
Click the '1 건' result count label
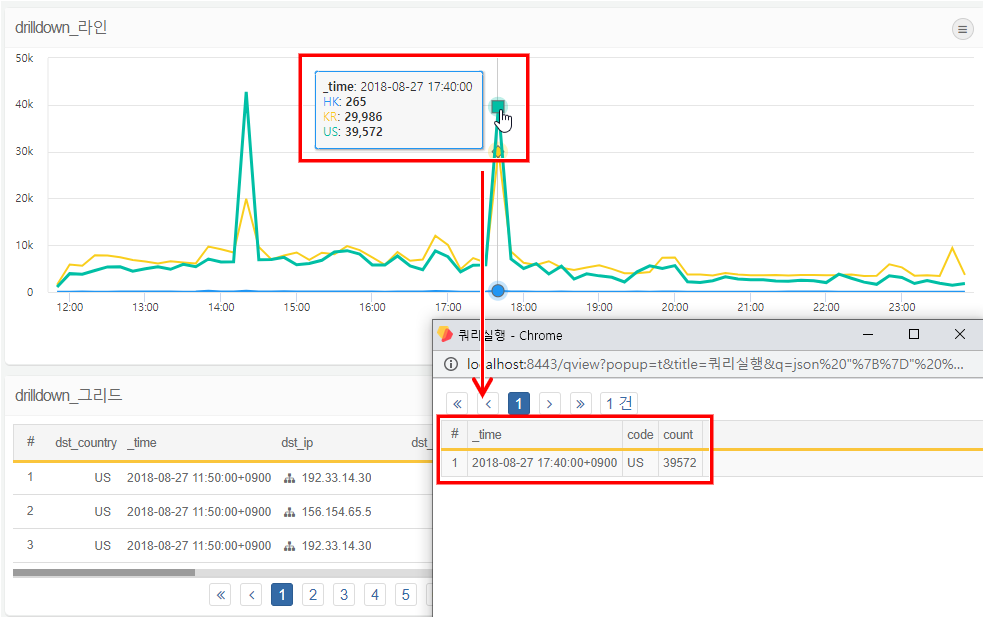619,403
